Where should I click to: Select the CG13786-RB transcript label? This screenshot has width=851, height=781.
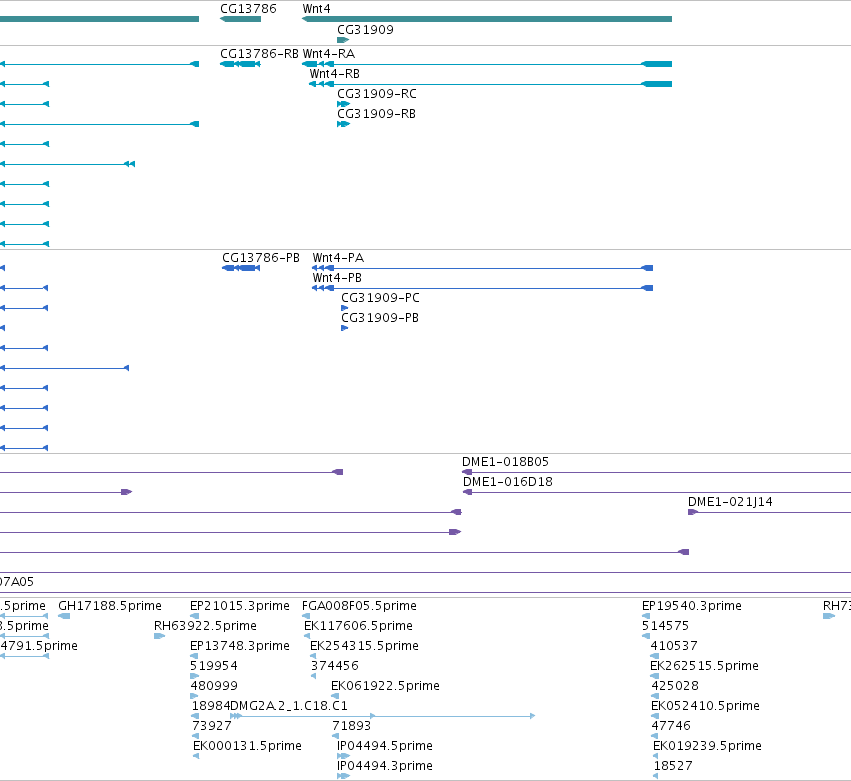coord(259,54)
